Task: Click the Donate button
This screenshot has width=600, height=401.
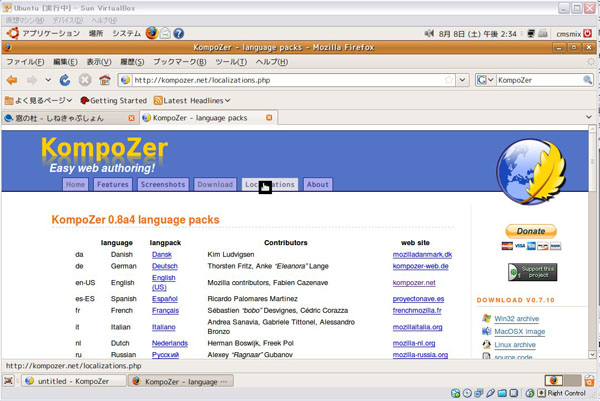Action: 531,231
